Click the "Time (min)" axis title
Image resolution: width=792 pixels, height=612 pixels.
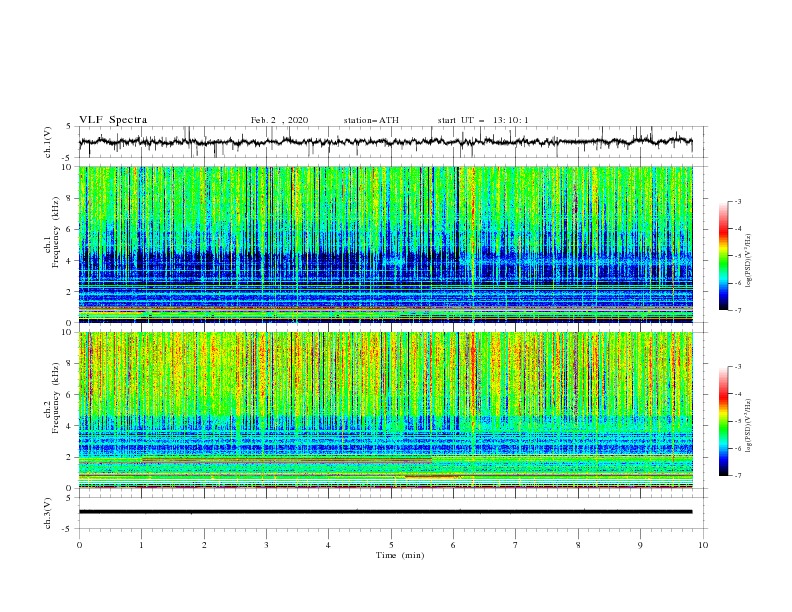tap(400, 555)
